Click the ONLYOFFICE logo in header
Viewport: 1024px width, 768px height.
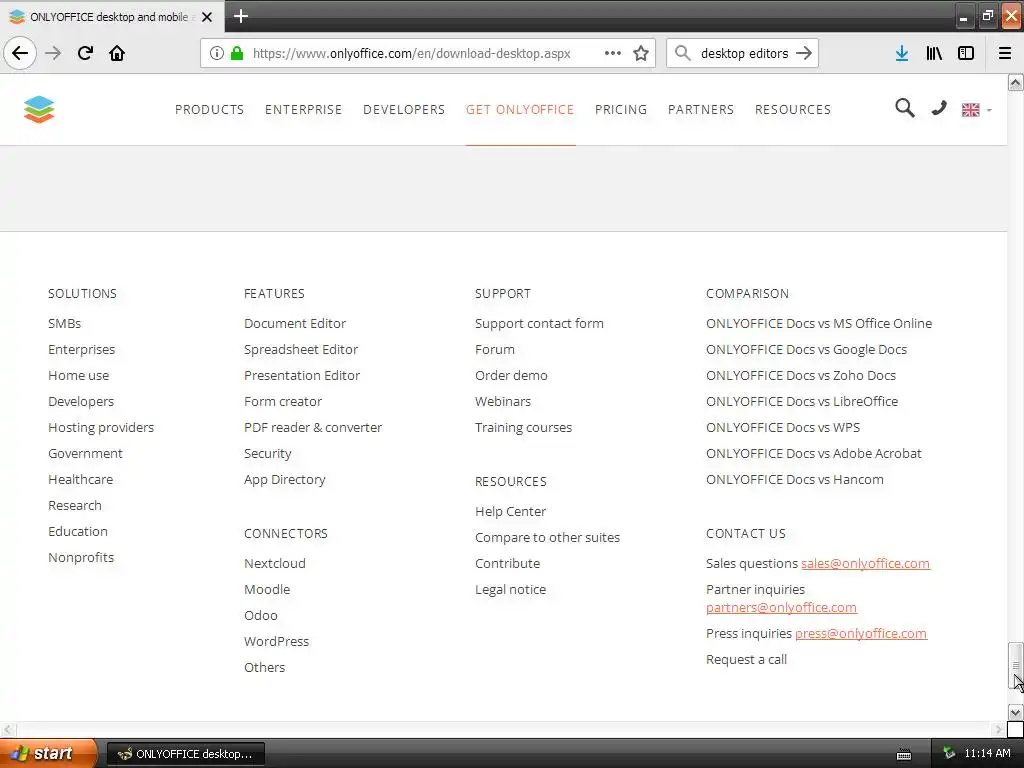[39, 109]
